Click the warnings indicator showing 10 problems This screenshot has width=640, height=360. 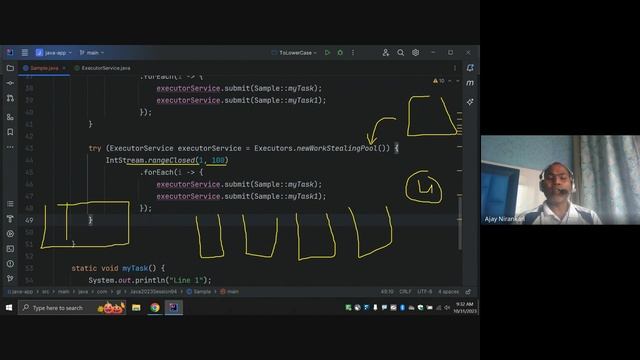pyautogui.click(x=439, y=81)
